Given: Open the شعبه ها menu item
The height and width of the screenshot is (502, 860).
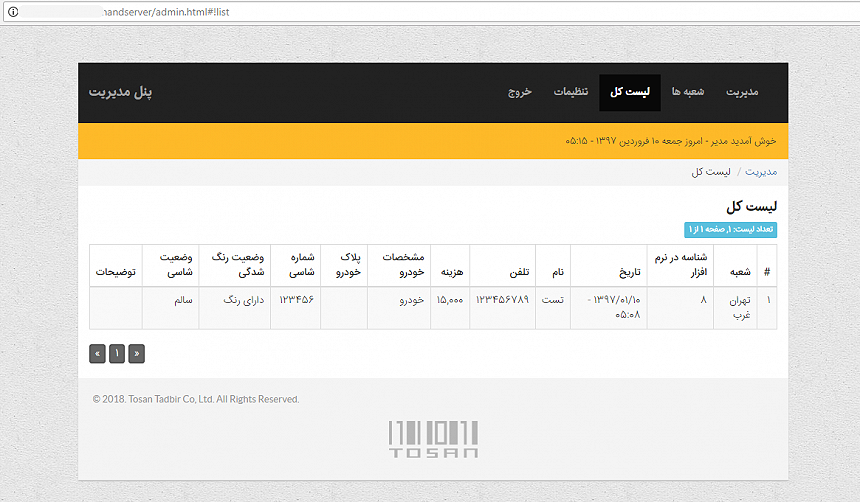Looking at the screenshot, I should click(x=688, y=92).
